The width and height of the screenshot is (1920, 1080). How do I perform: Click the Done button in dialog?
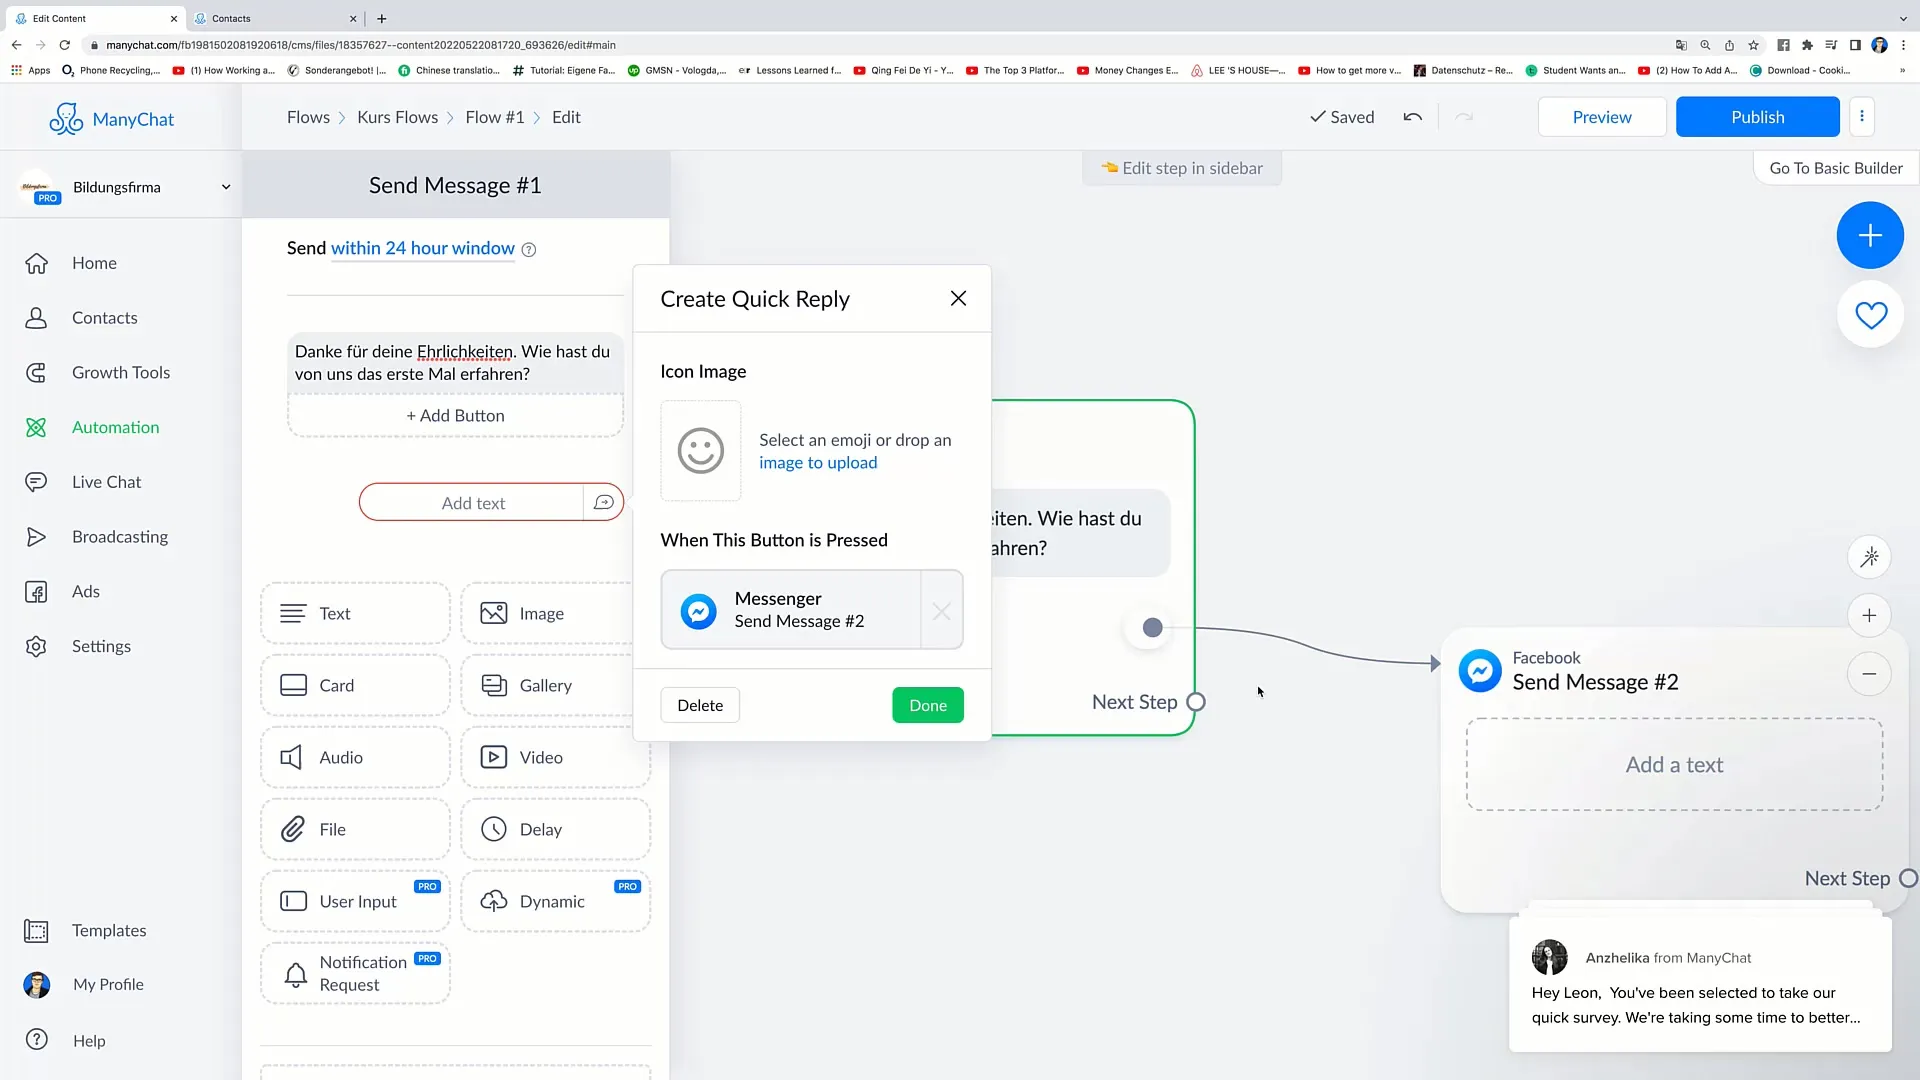pos(927,704)
